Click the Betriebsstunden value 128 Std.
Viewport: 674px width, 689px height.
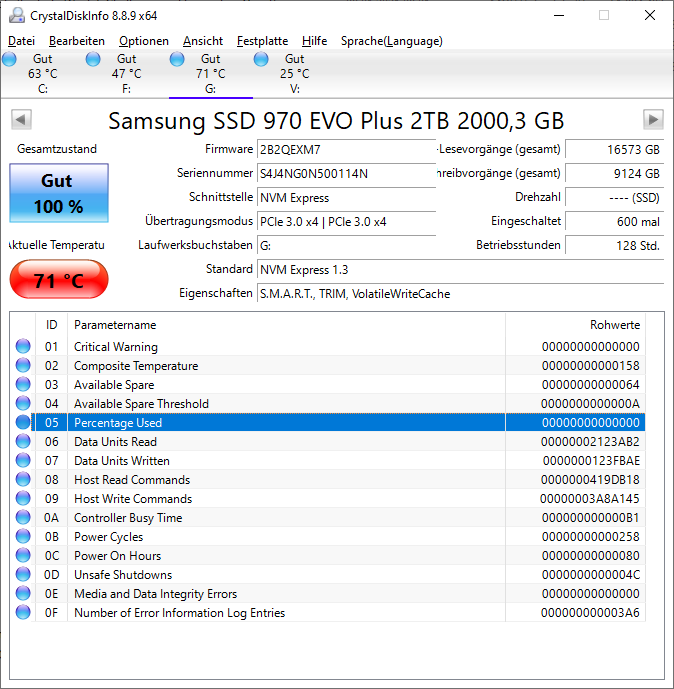(615, 245)
